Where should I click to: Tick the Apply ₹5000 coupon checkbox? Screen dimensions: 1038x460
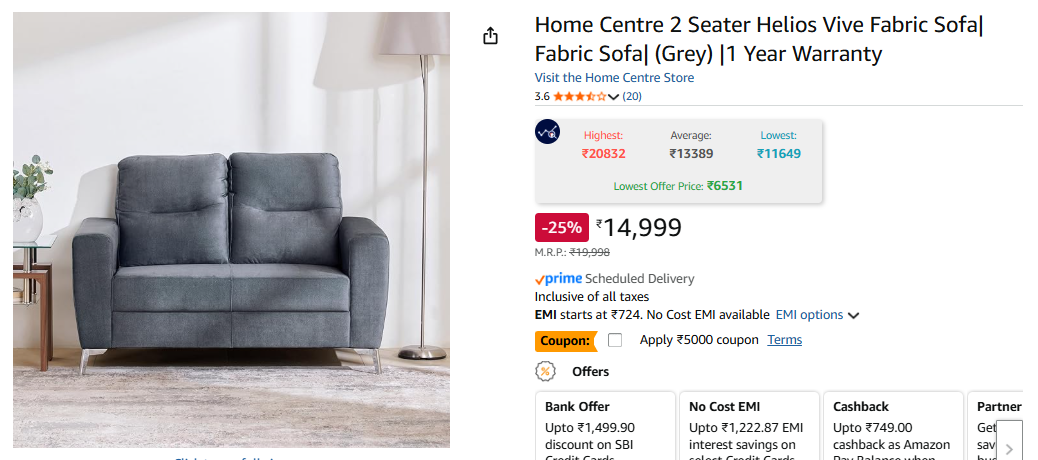[615, 340]
